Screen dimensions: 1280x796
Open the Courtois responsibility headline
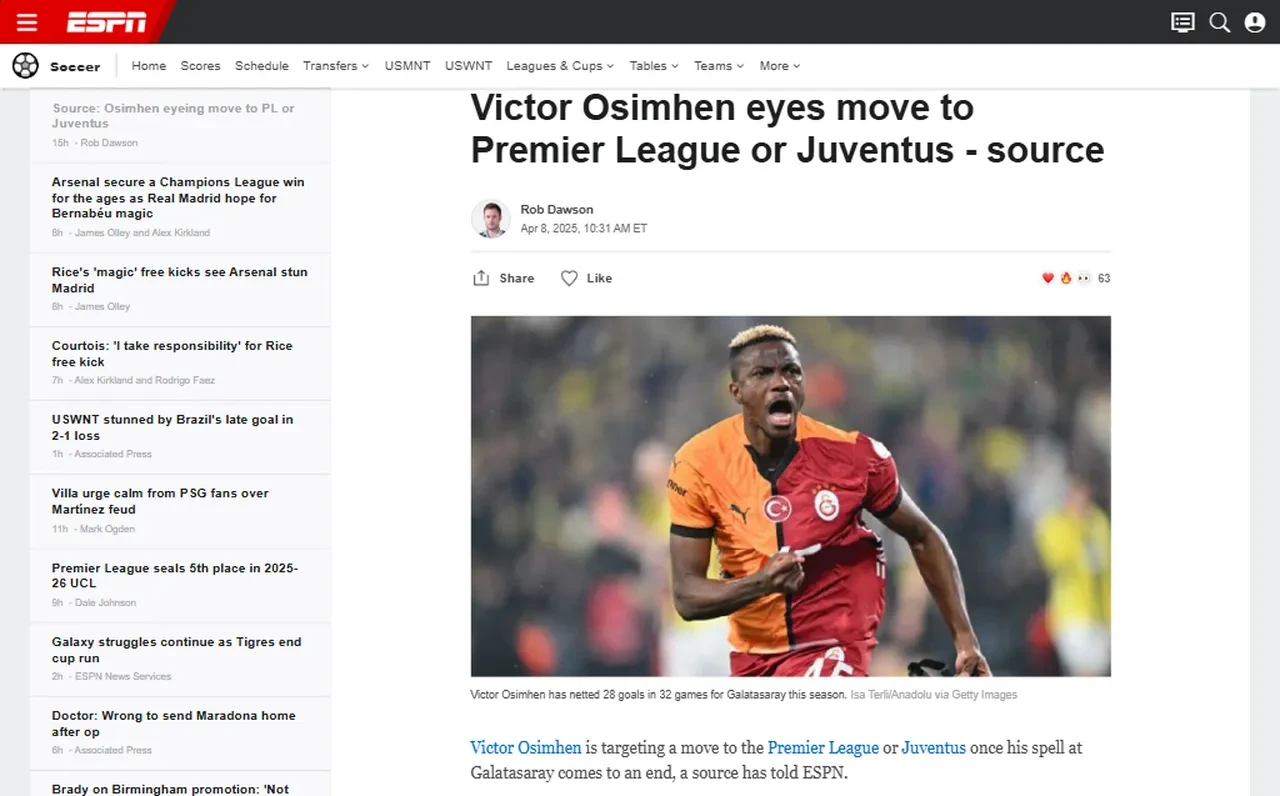tap(172, 354)
